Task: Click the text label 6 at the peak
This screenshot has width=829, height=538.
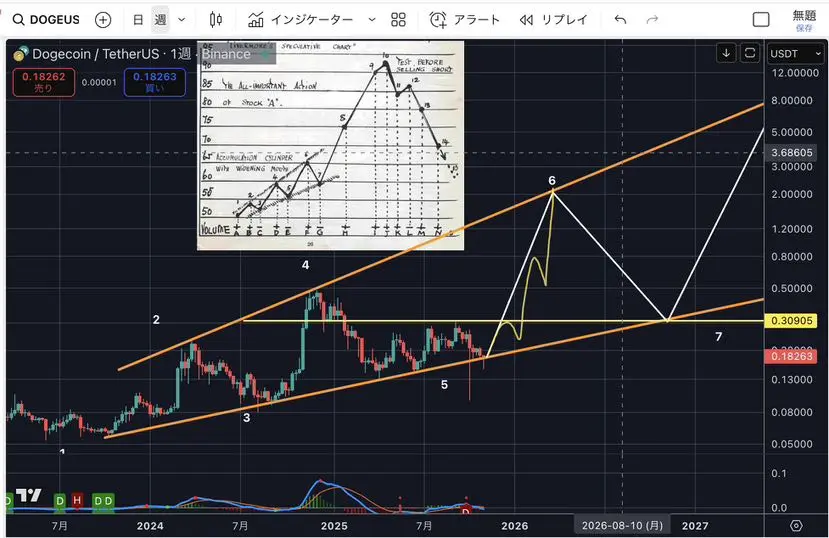Action: point(552,181)
